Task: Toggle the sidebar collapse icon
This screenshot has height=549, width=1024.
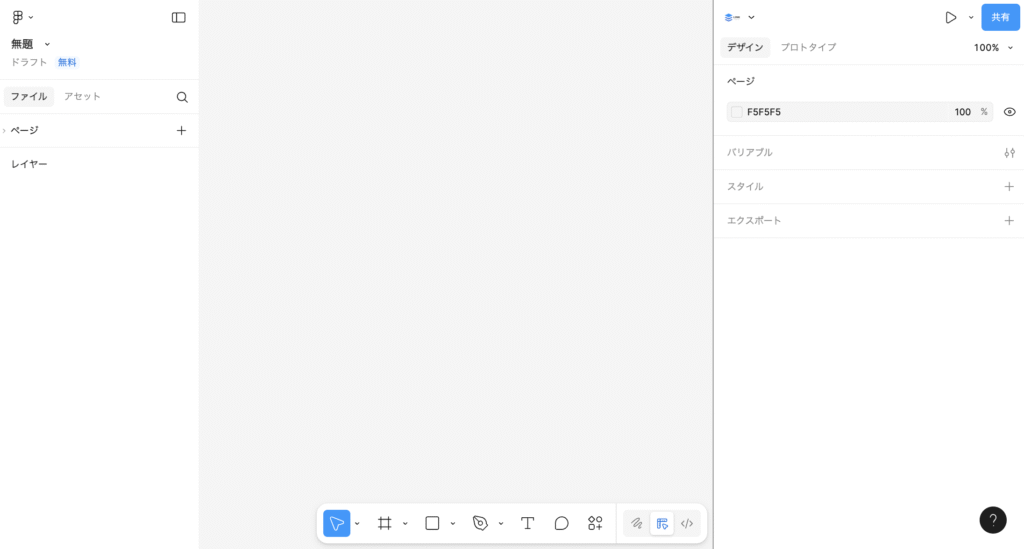Action: (178, 18)
